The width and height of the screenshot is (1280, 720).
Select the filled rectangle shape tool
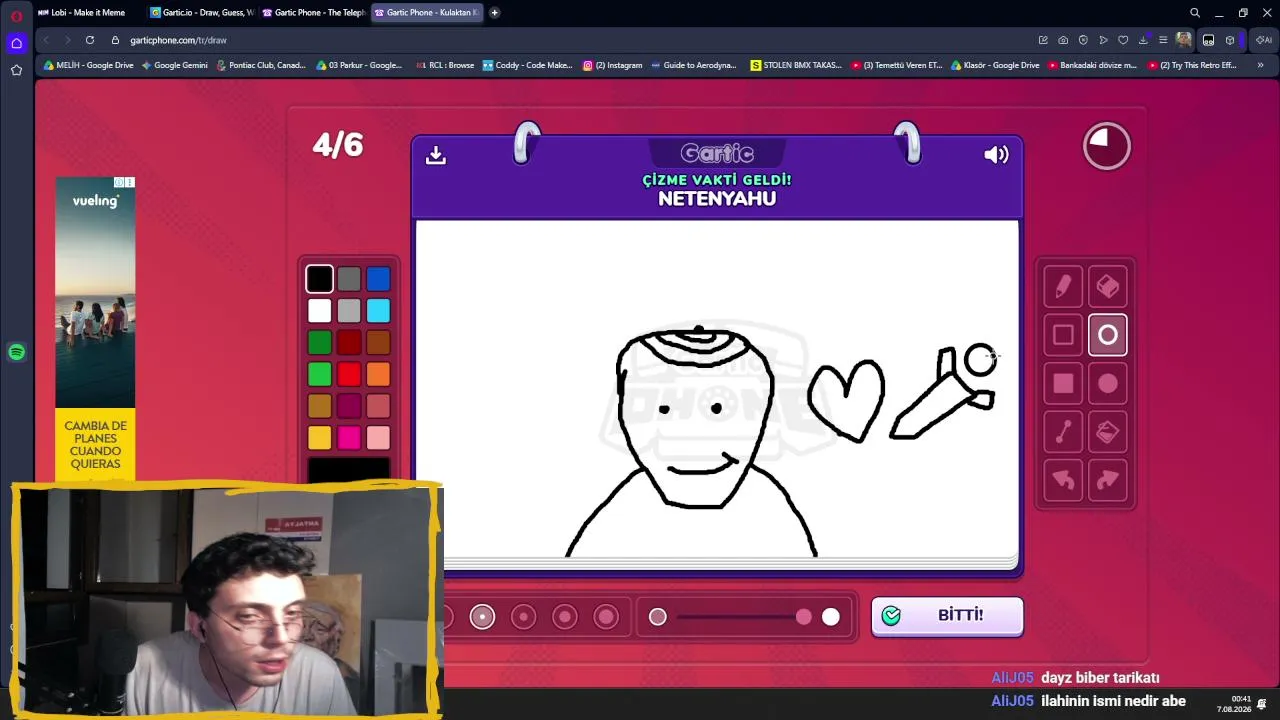pos(1063,383)
